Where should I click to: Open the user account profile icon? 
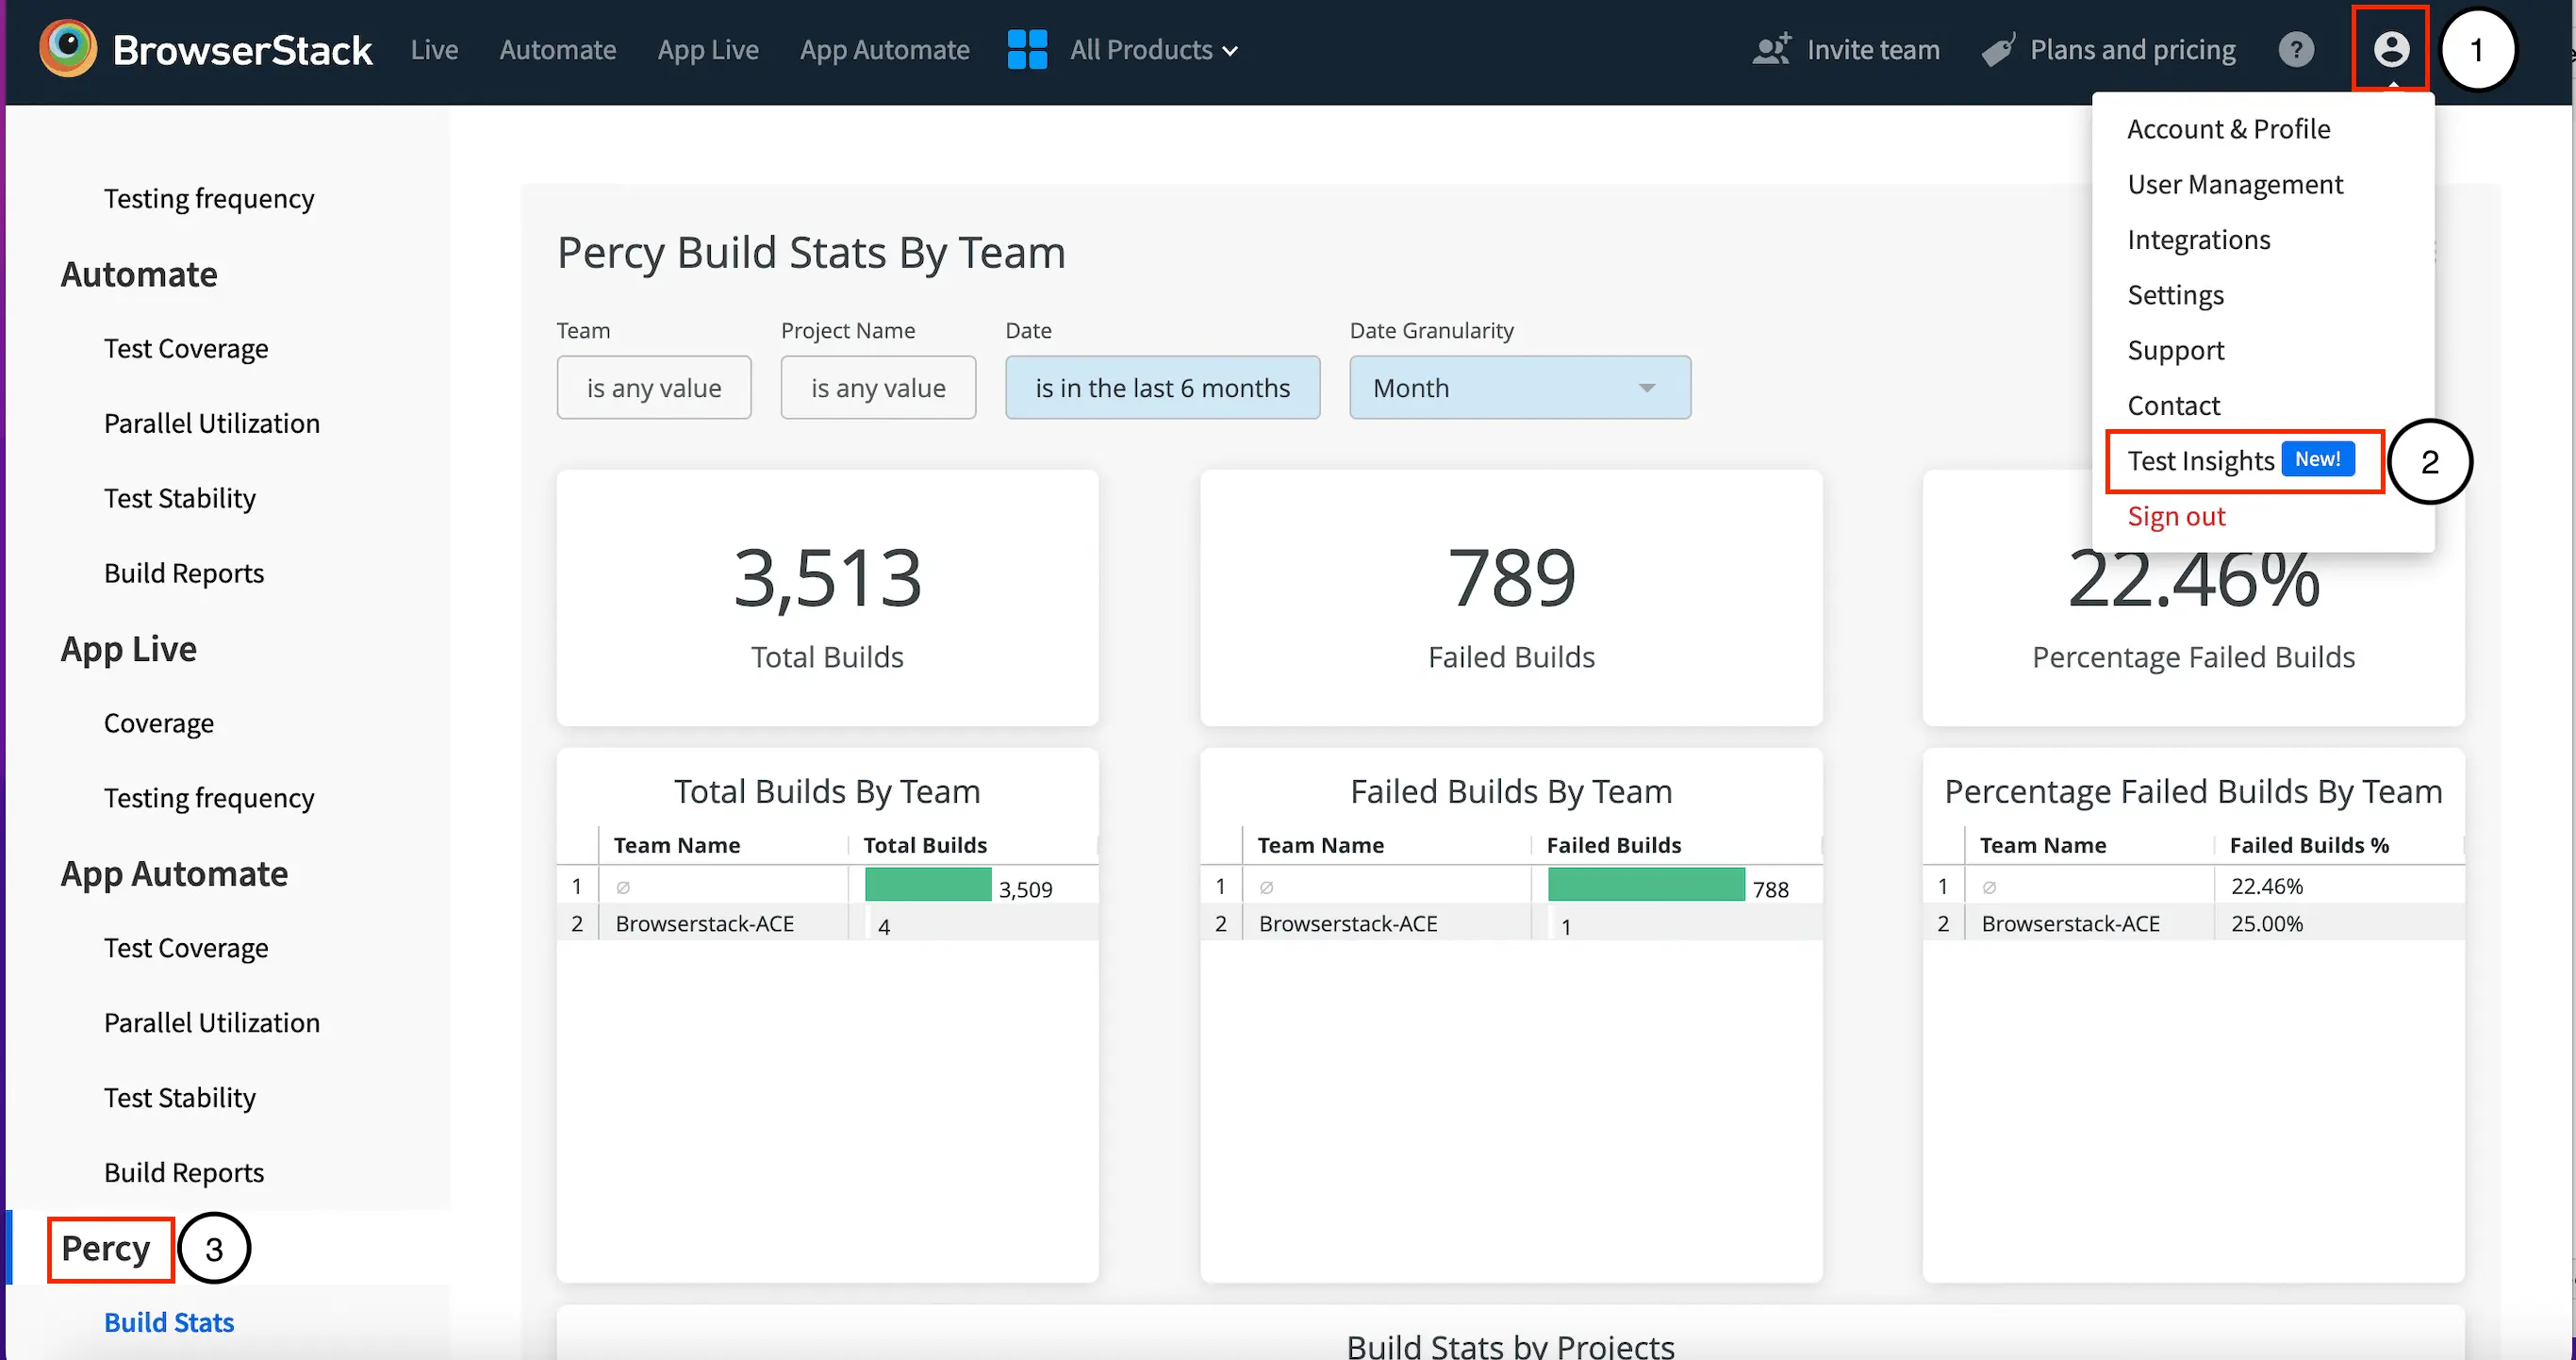tap(2390, 49)
